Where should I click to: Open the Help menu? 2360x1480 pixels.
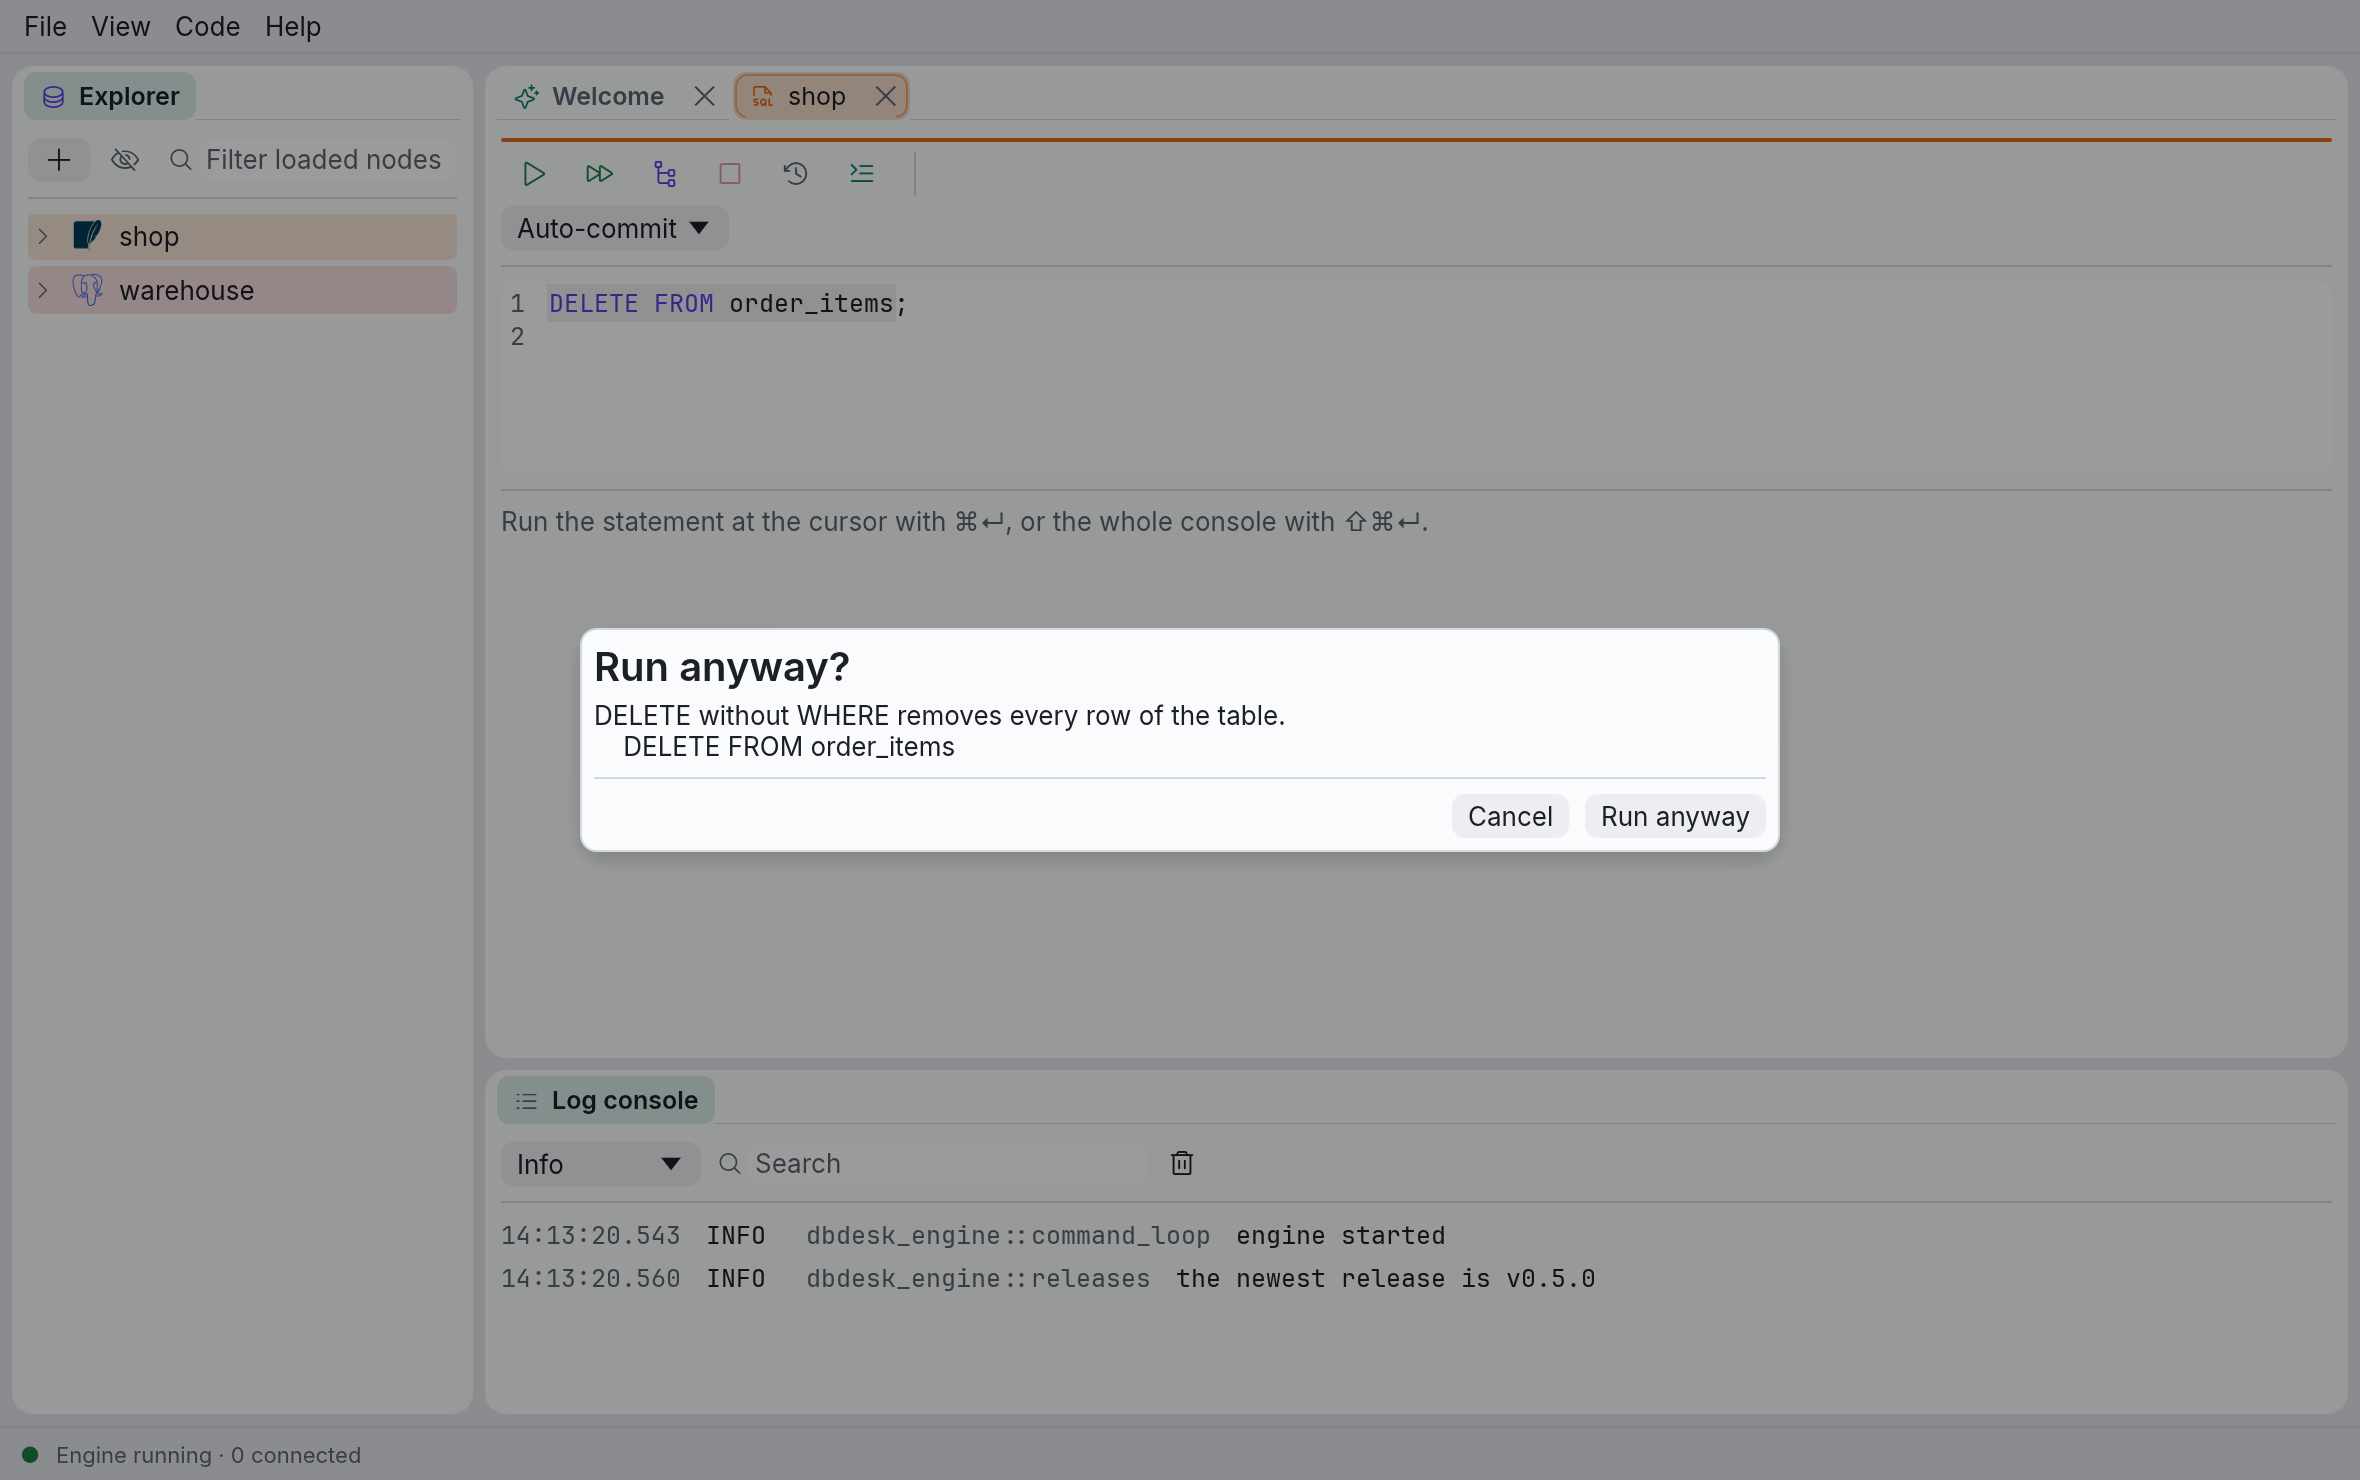pyautogui.click(x=293, y=27)
